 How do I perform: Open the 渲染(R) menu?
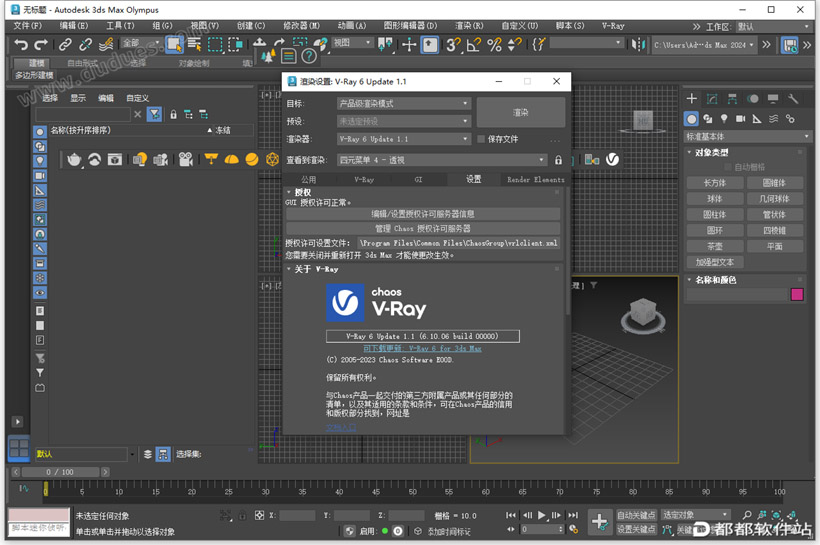tap(469, 26)
